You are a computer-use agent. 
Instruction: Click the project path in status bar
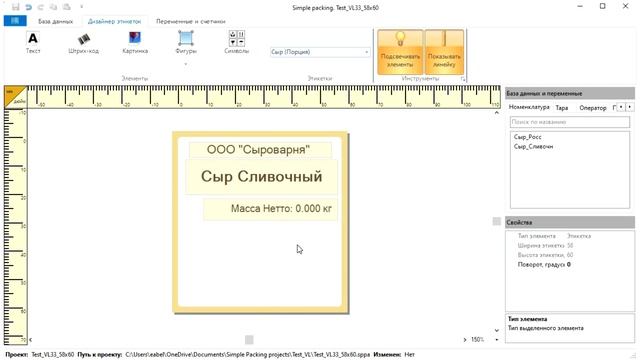pos(247,355)
